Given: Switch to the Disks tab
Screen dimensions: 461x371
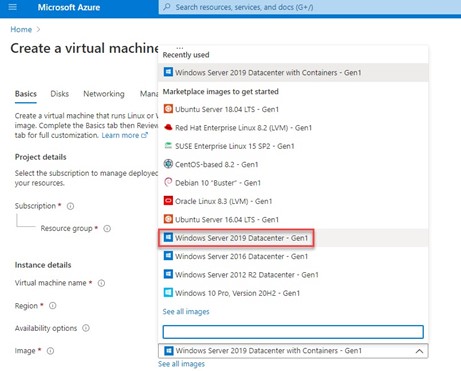Looking at the screenshot, I should pyautogui.click(x=59, y=94).
